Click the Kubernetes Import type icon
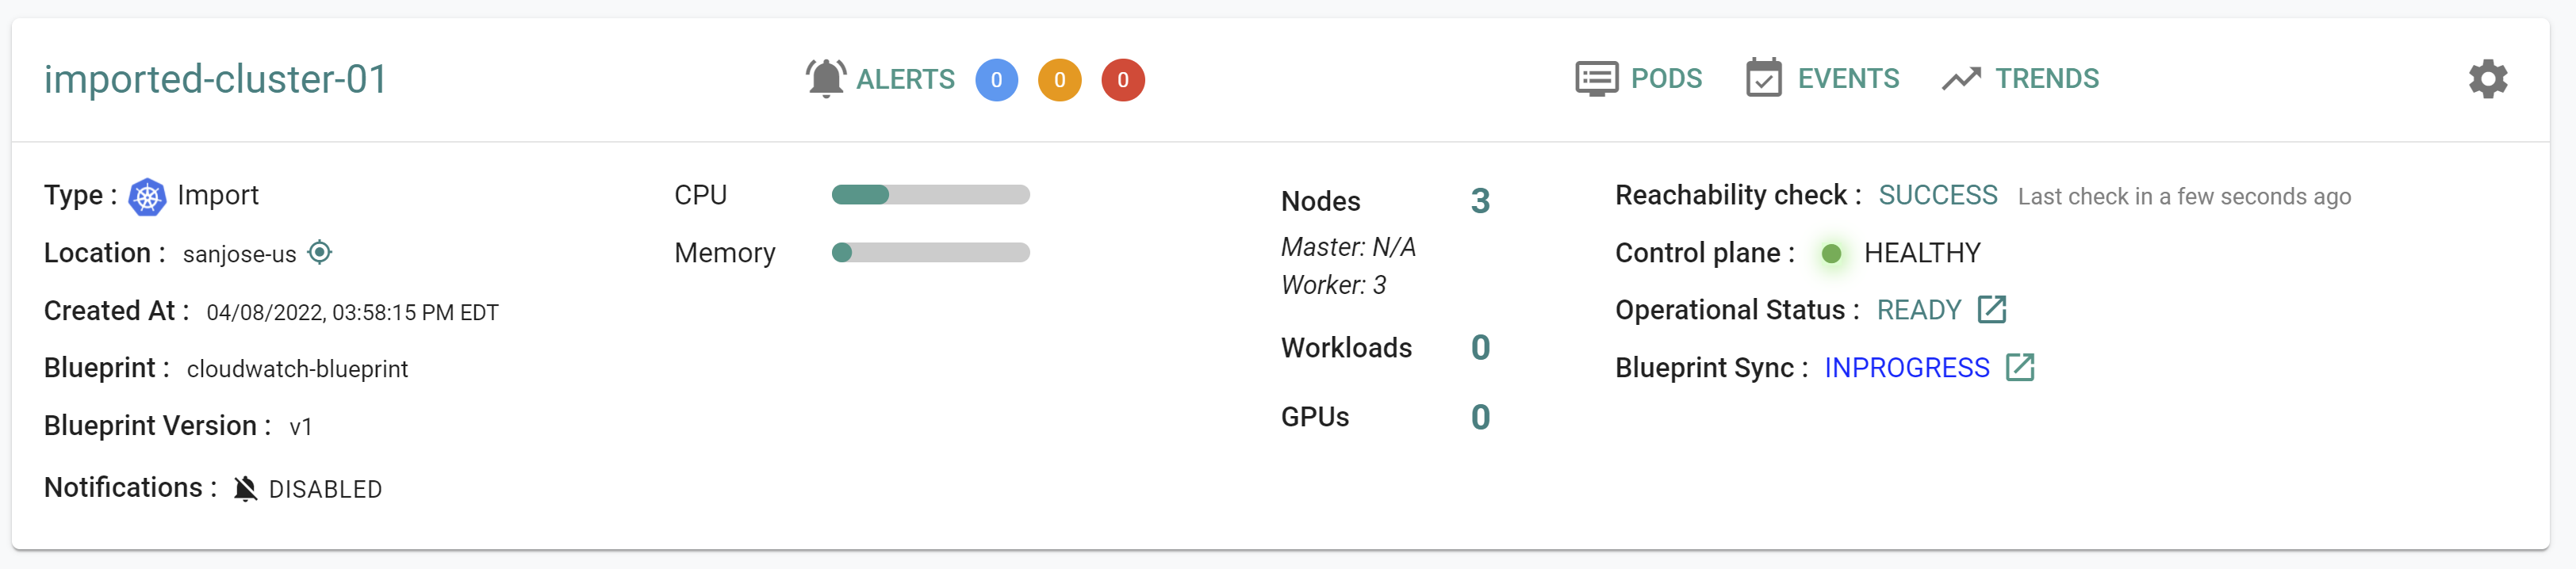 point(147,197)
